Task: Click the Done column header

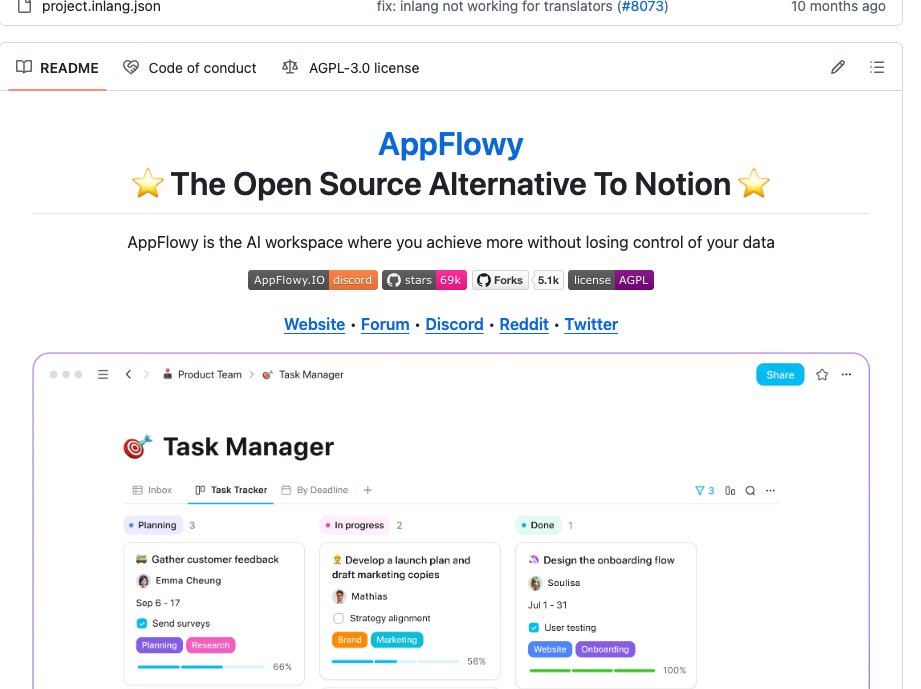Action: coord(539,525)
